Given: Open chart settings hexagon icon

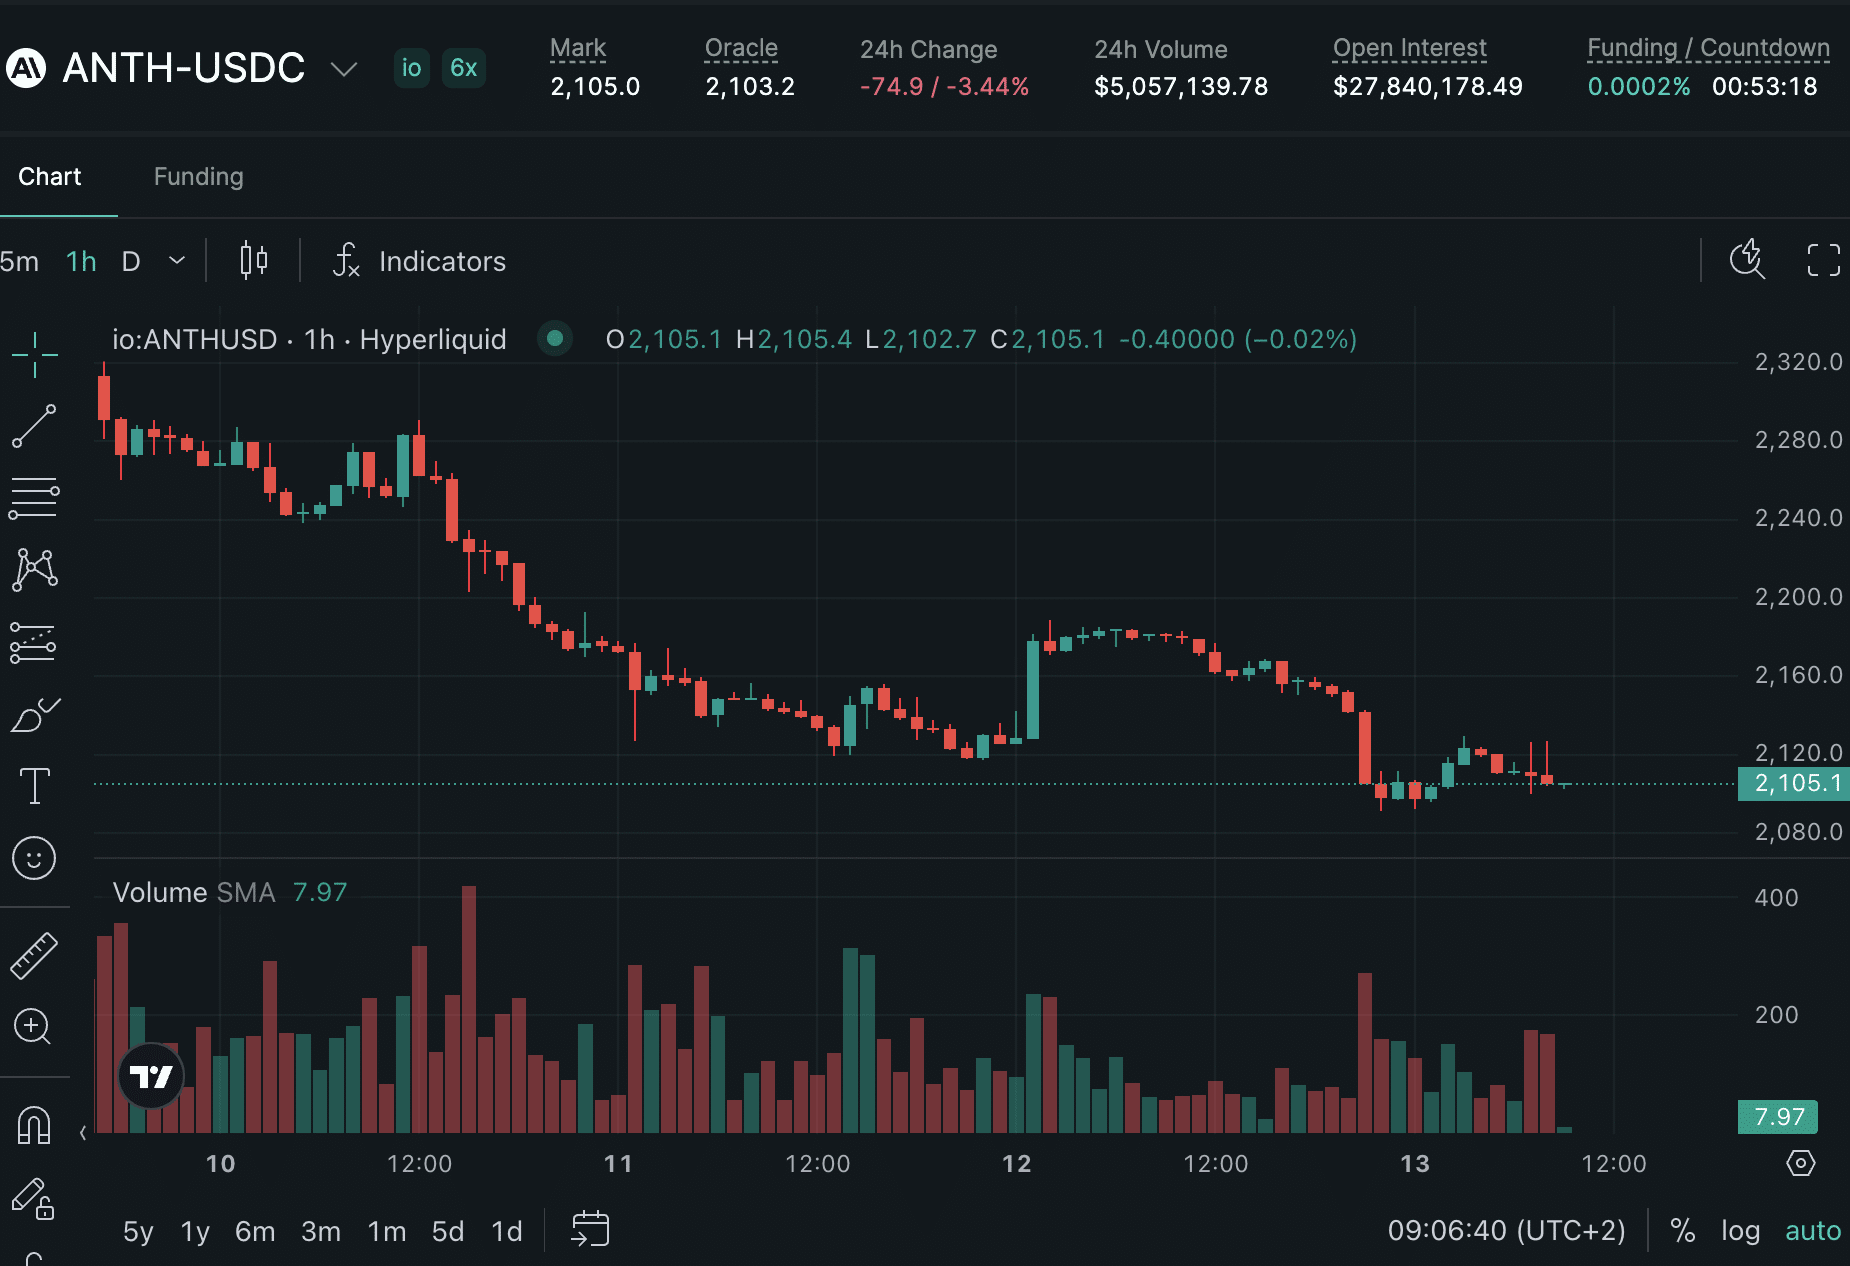Looking at the screenshot, I should (x=1800, y=1163).
